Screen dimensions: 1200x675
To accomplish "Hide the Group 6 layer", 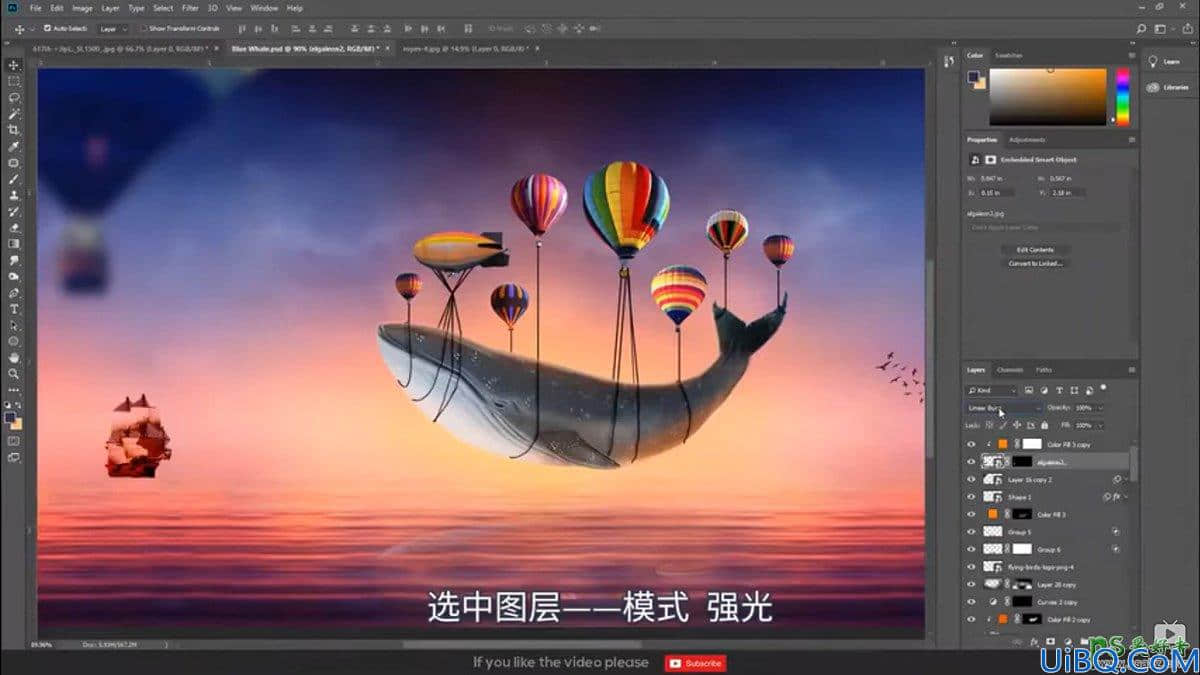I will click(971, 549).
